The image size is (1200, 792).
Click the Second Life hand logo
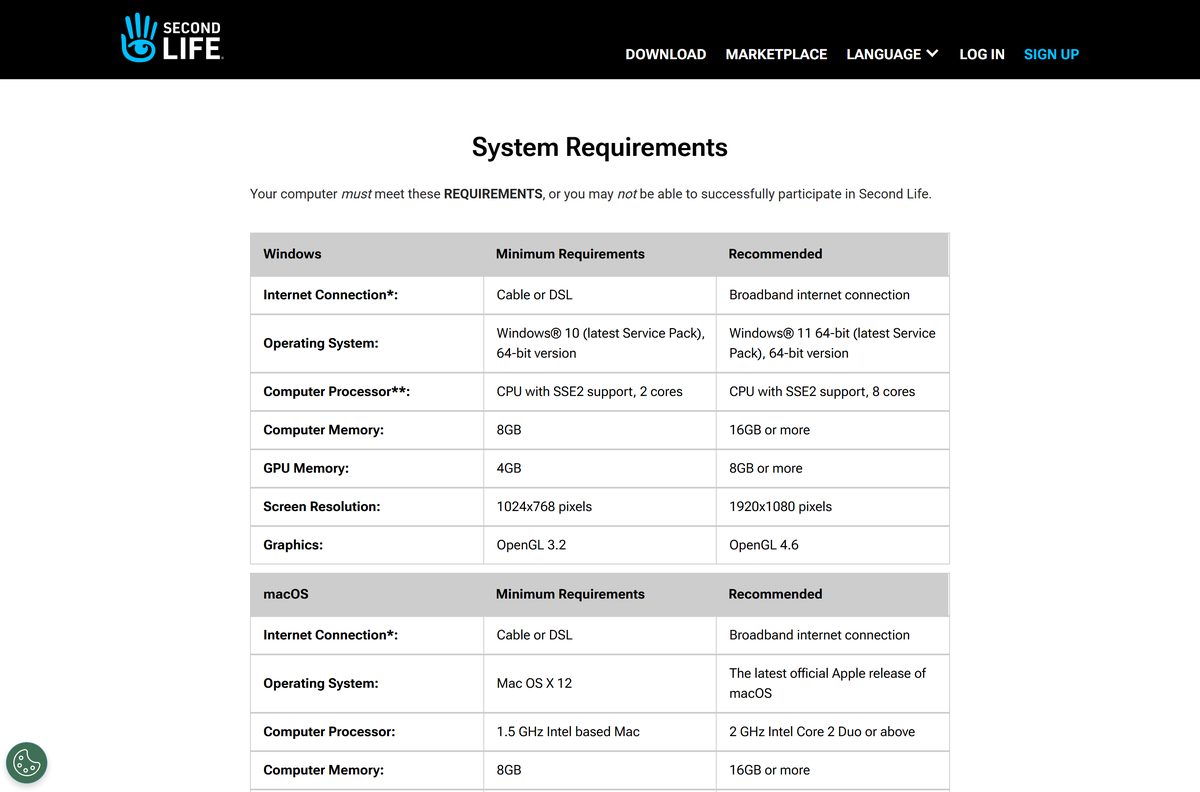coord(171,38)
